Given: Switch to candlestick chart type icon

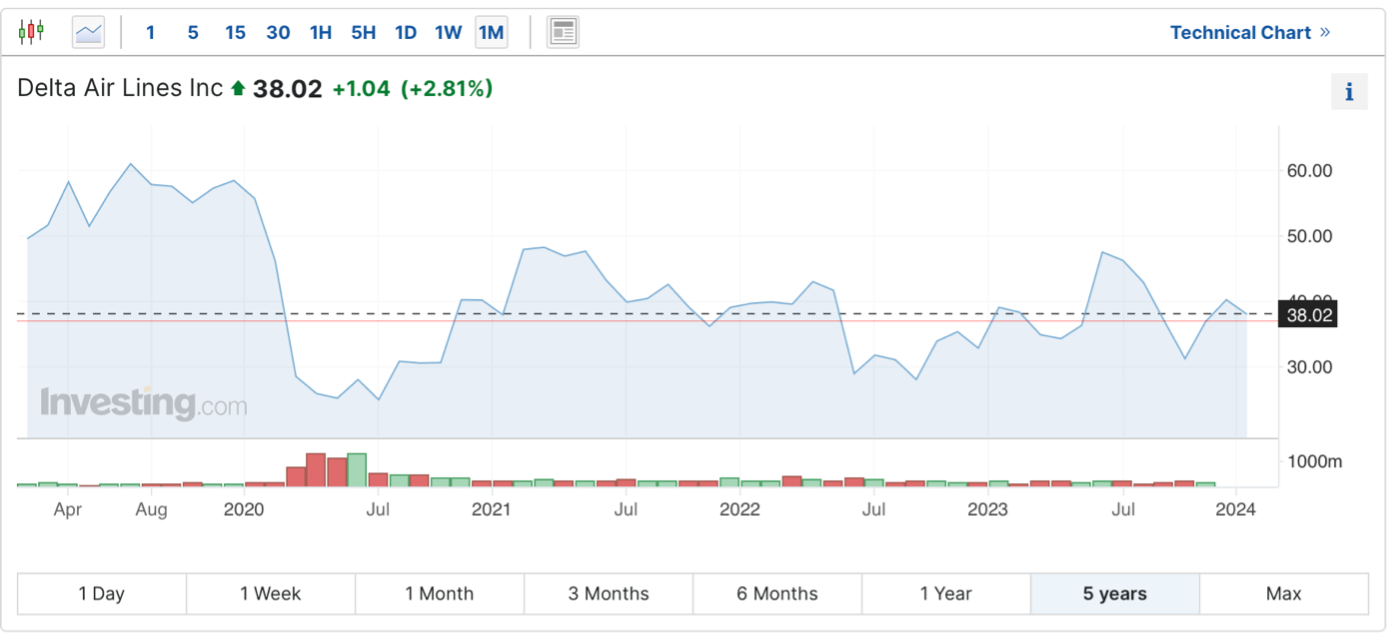Looking at the screenshot, I should click(31, 32).
